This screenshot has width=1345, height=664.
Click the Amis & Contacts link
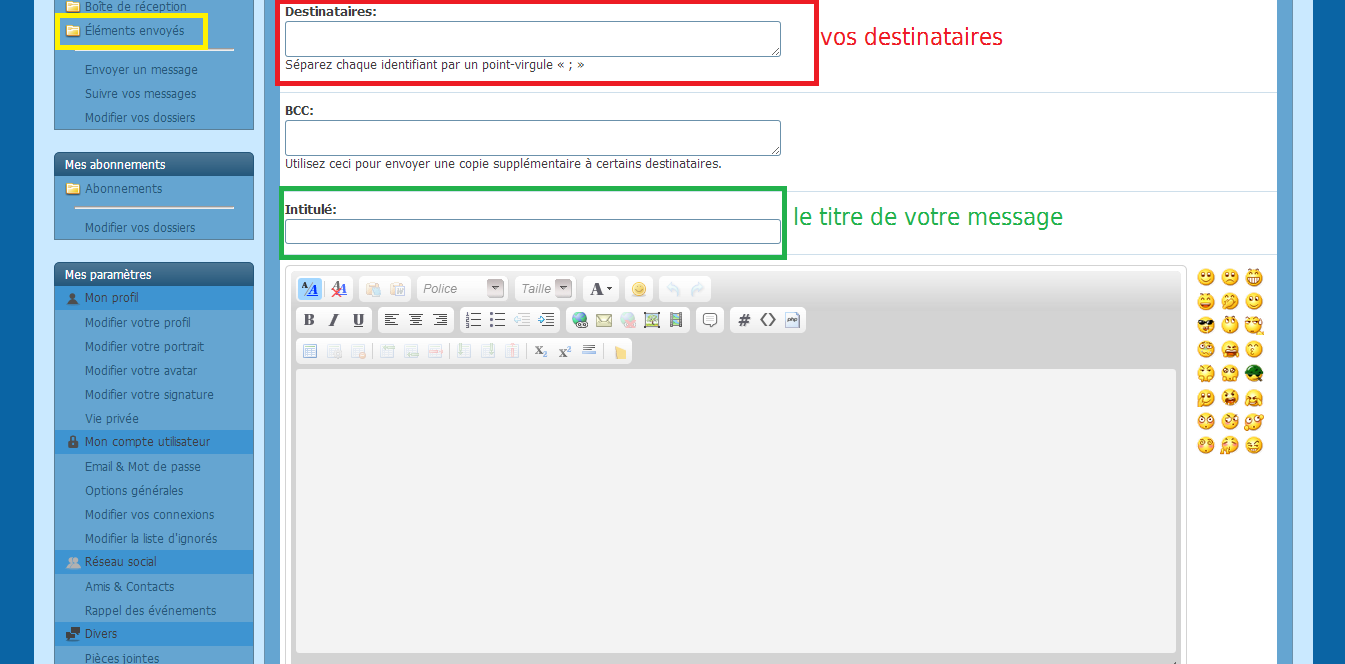click(129, 587)
